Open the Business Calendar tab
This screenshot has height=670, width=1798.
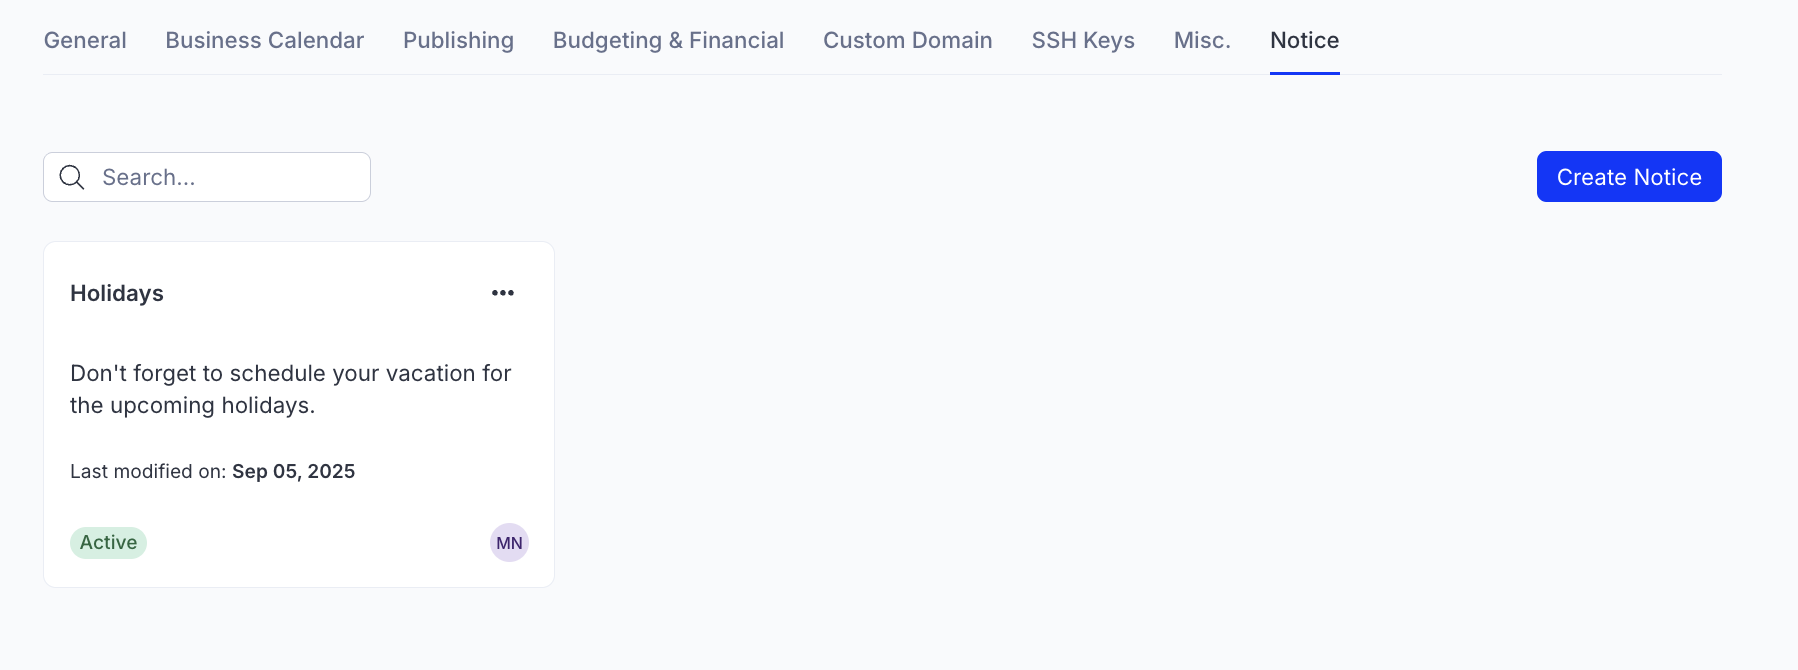click(x=264, y=40)
